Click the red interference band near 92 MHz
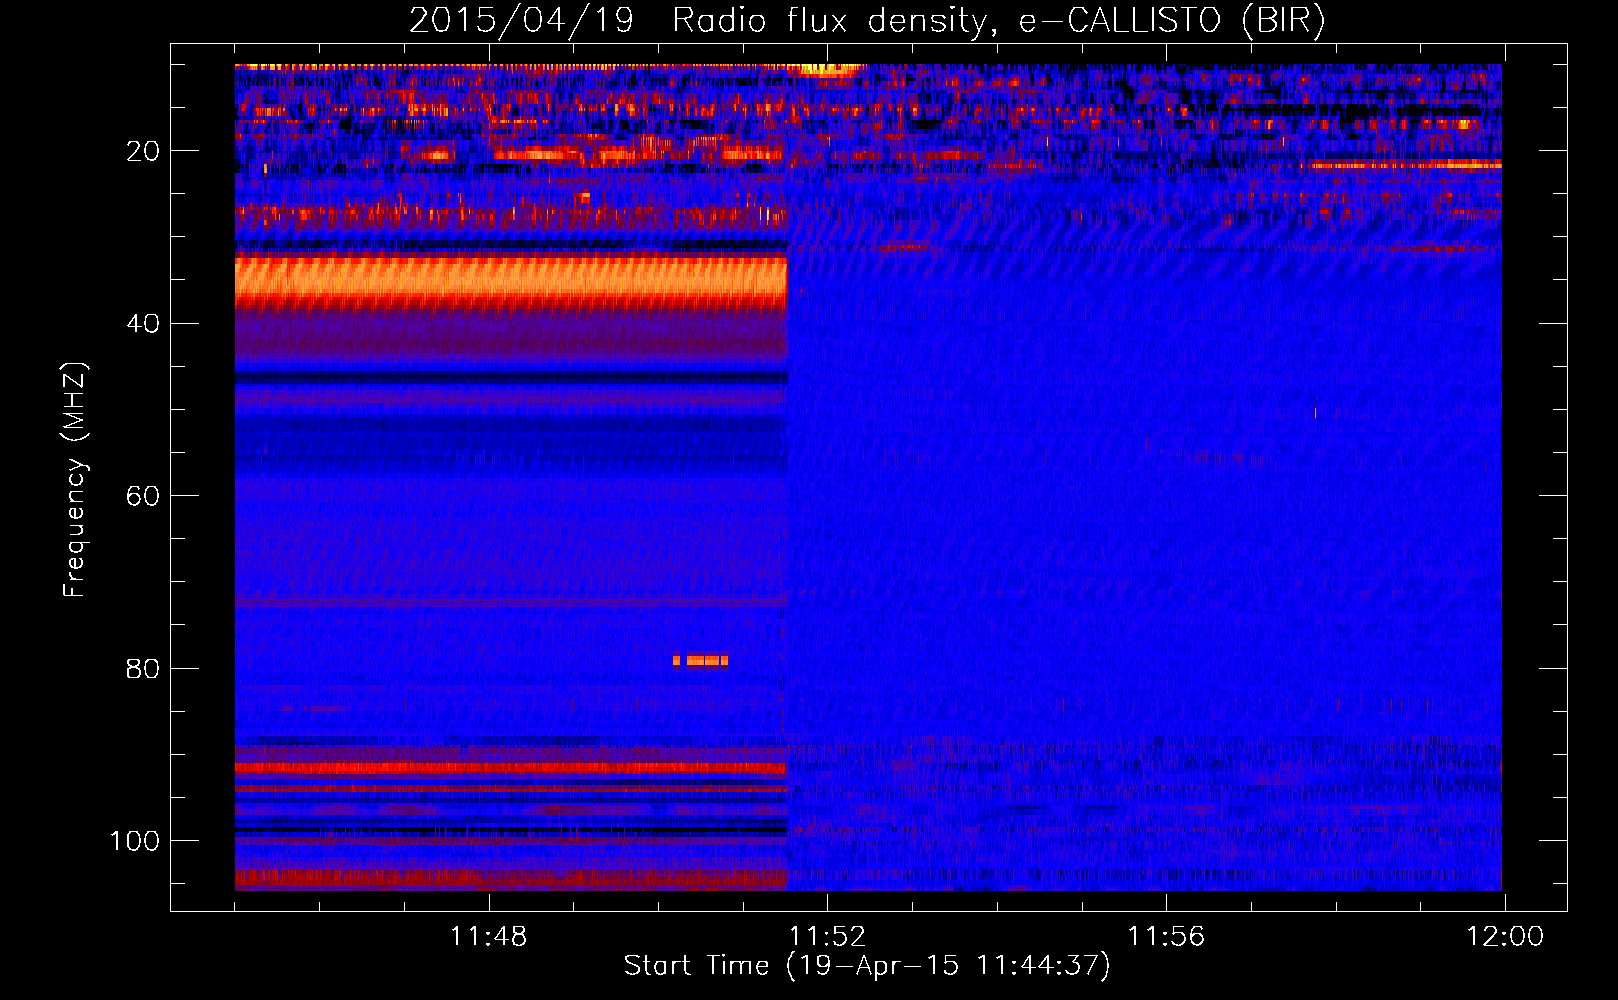 pos(511,768)
